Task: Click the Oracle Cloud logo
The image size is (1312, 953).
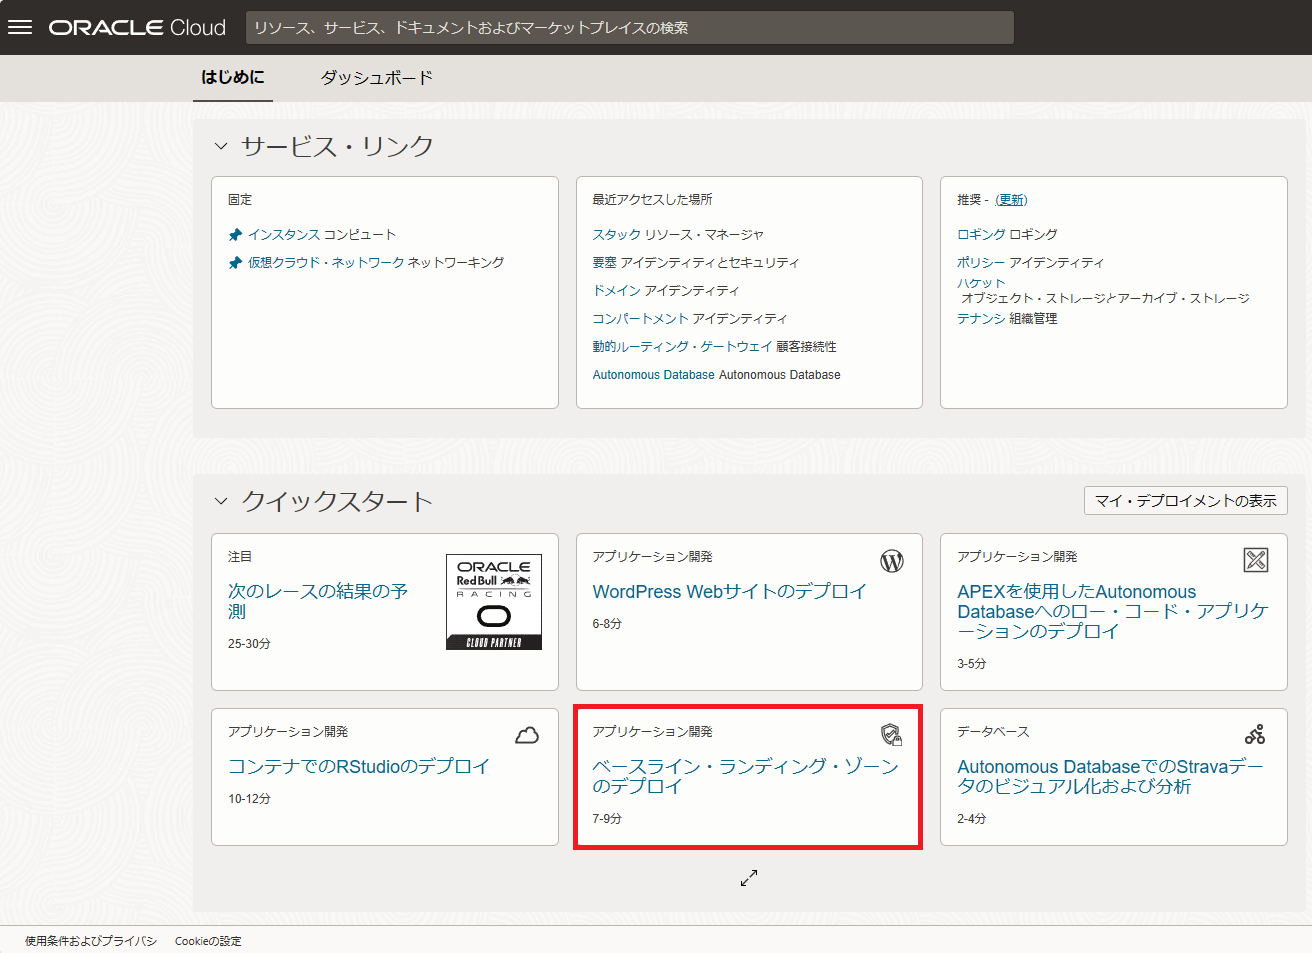Action: point(137,28)
